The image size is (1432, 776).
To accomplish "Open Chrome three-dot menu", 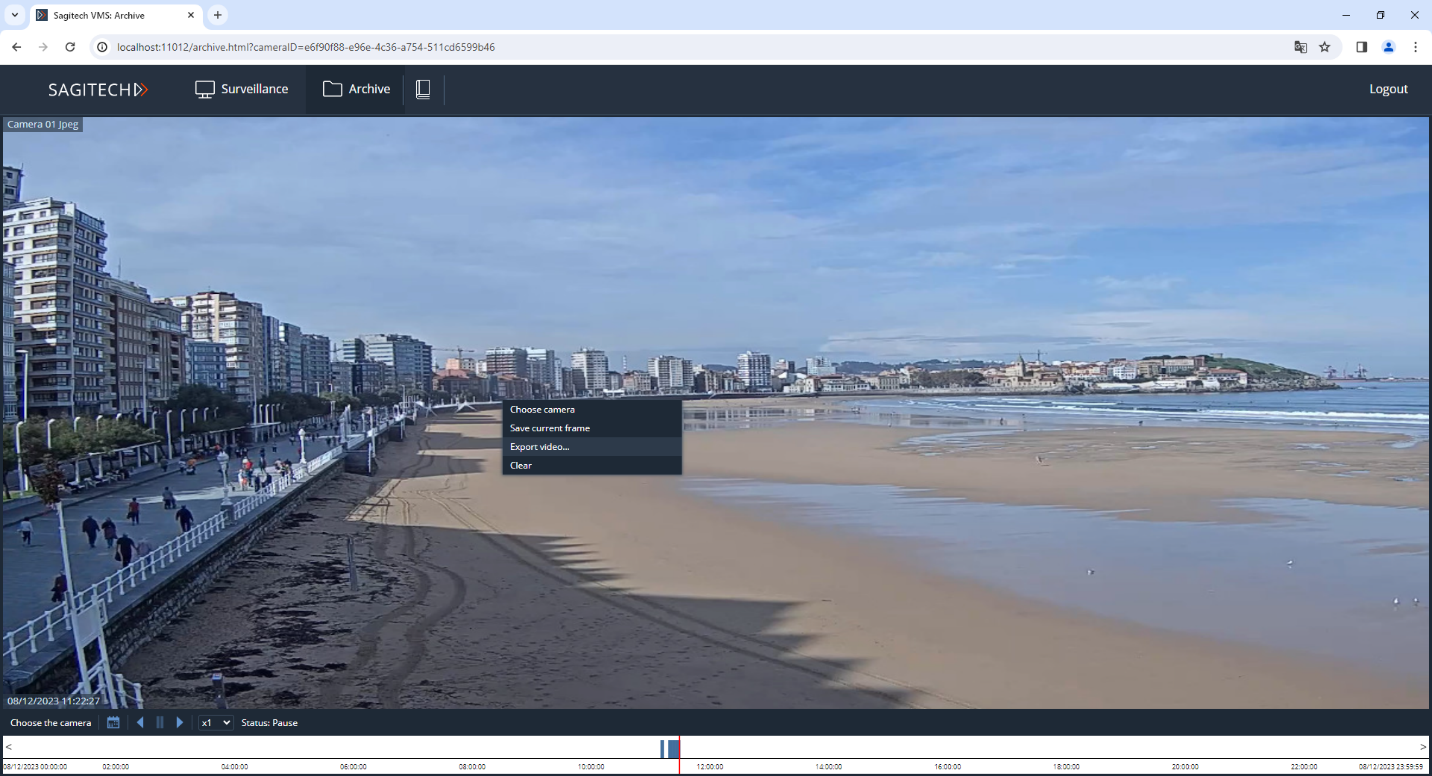I will coord(1415,47).
